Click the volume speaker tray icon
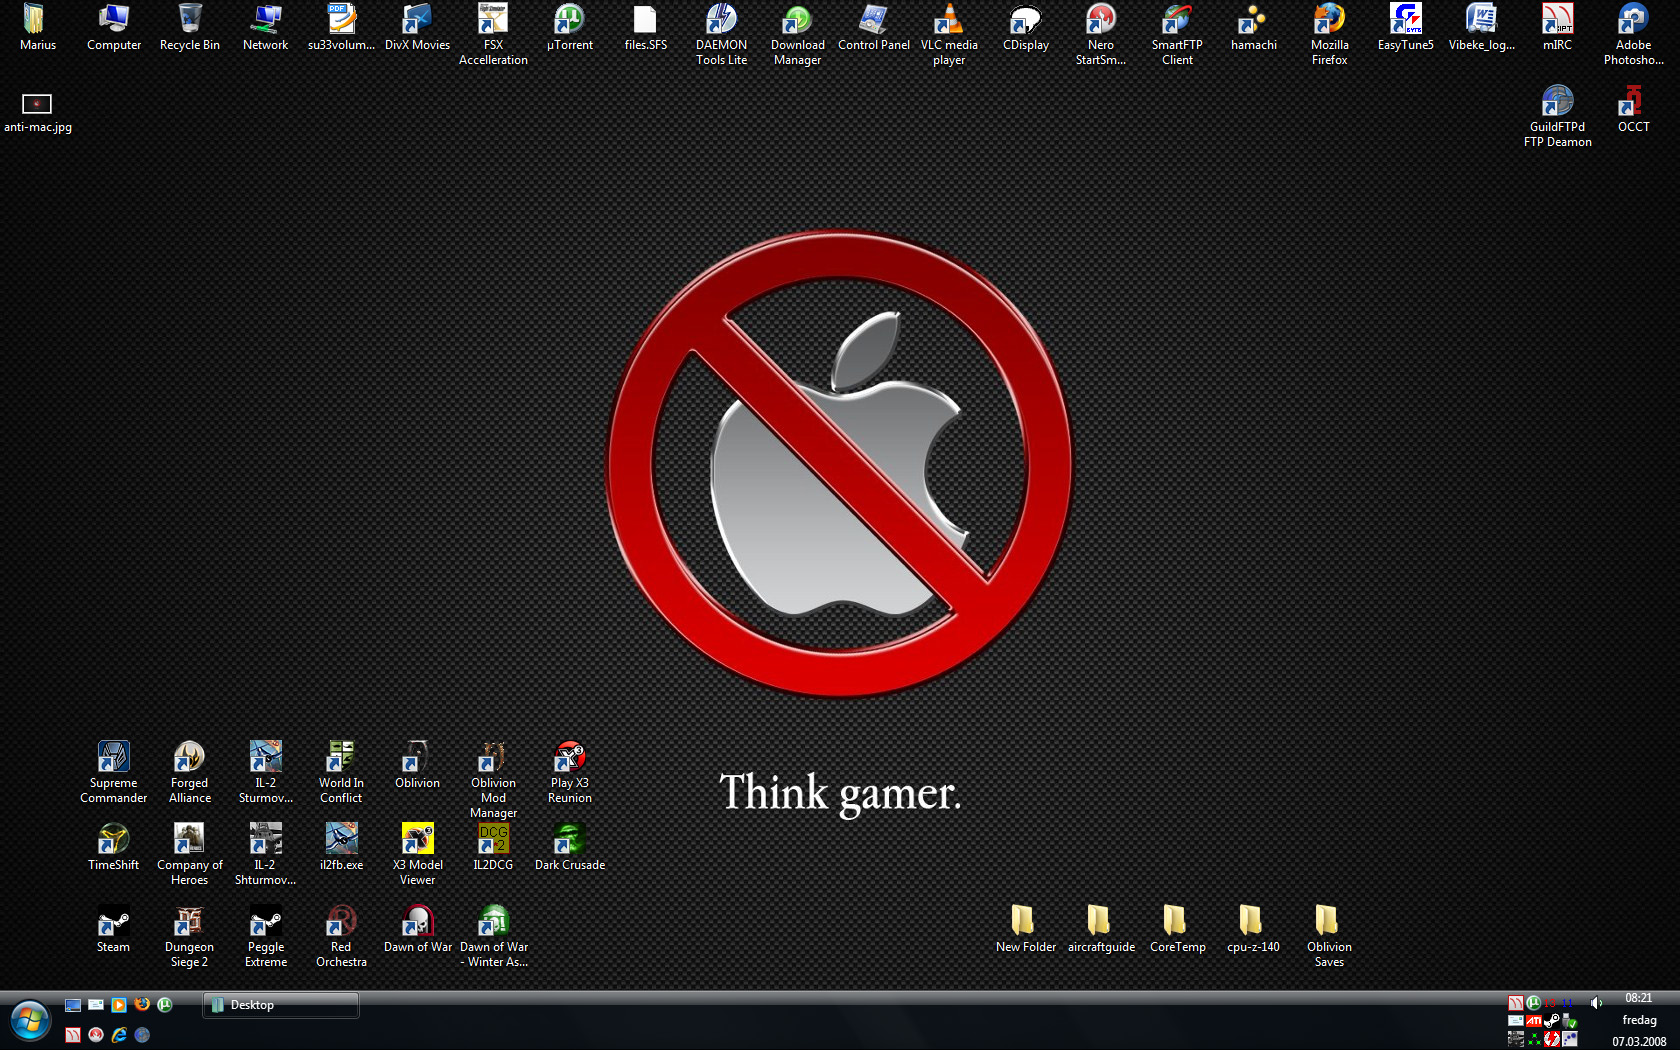Viewport: 1680px width, 1050px height. [1596, 1003]
